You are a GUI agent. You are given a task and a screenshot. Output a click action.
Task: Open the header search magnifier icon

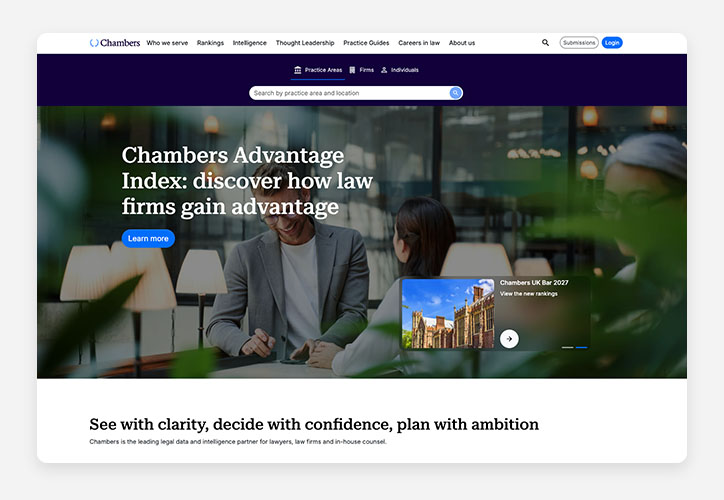[545, 42]
